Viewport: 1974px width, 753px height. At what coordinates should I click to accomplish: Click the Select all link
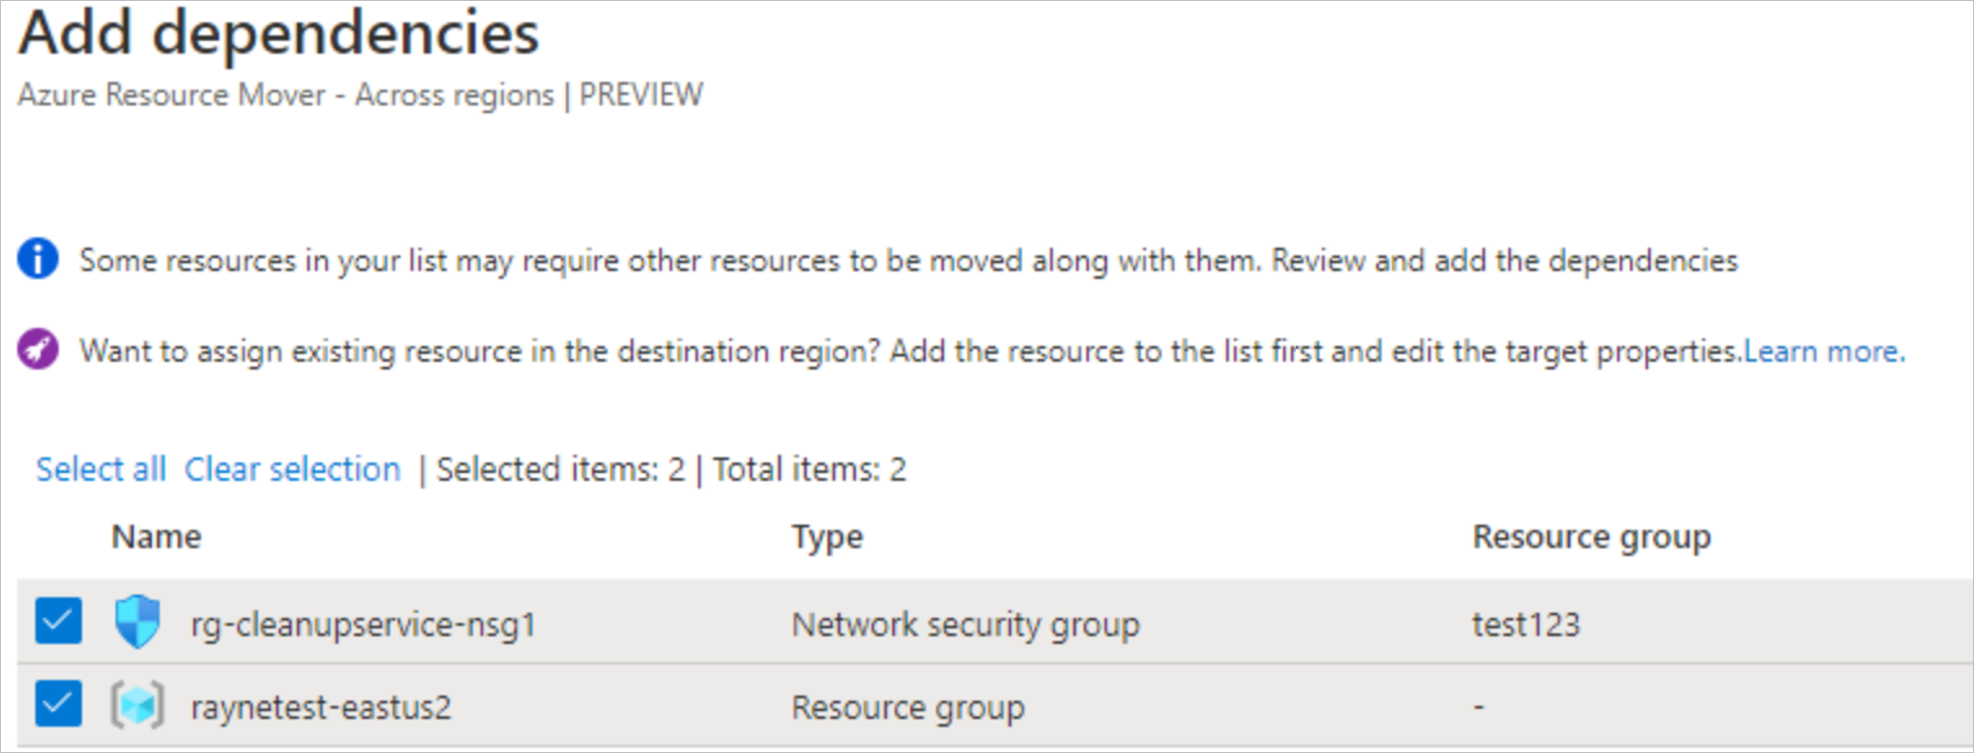[101, 469]
